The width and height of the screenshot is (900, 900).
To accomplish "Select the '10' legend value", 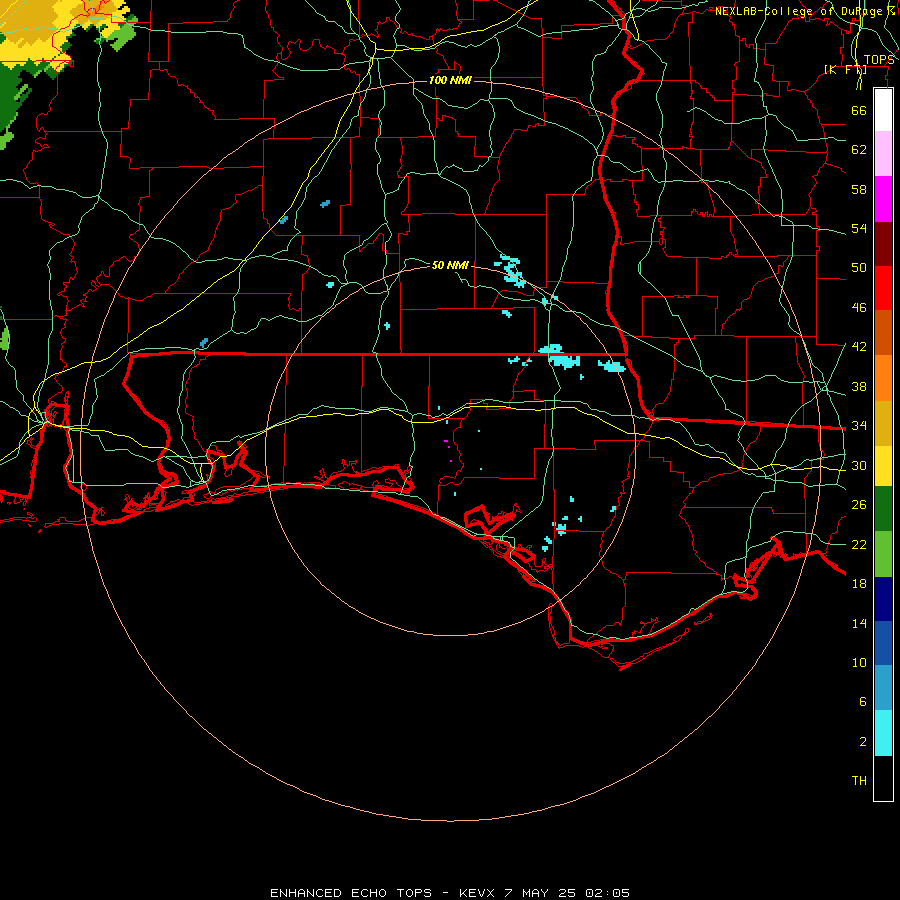I will point(859,663).
